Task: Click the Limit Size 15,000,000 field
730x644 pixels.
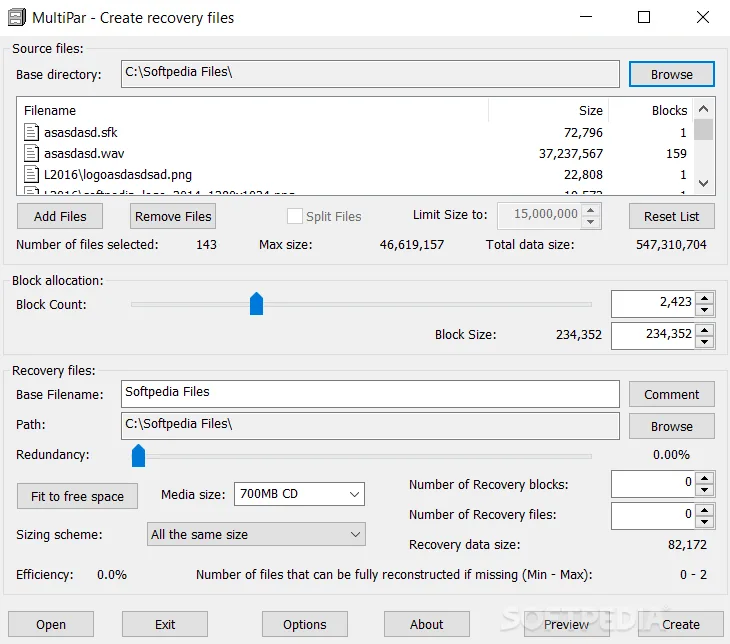Action: coord(540,216)
